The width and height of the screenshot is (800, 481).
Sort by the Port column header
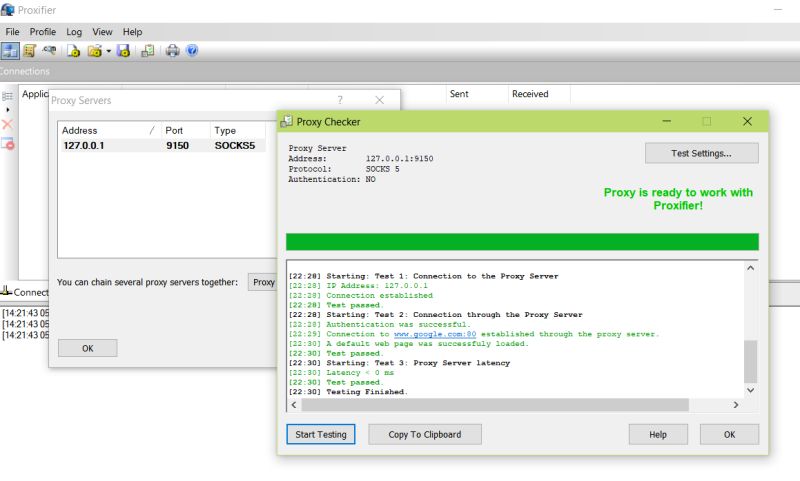pyautogui.click(x=186, y=131)
